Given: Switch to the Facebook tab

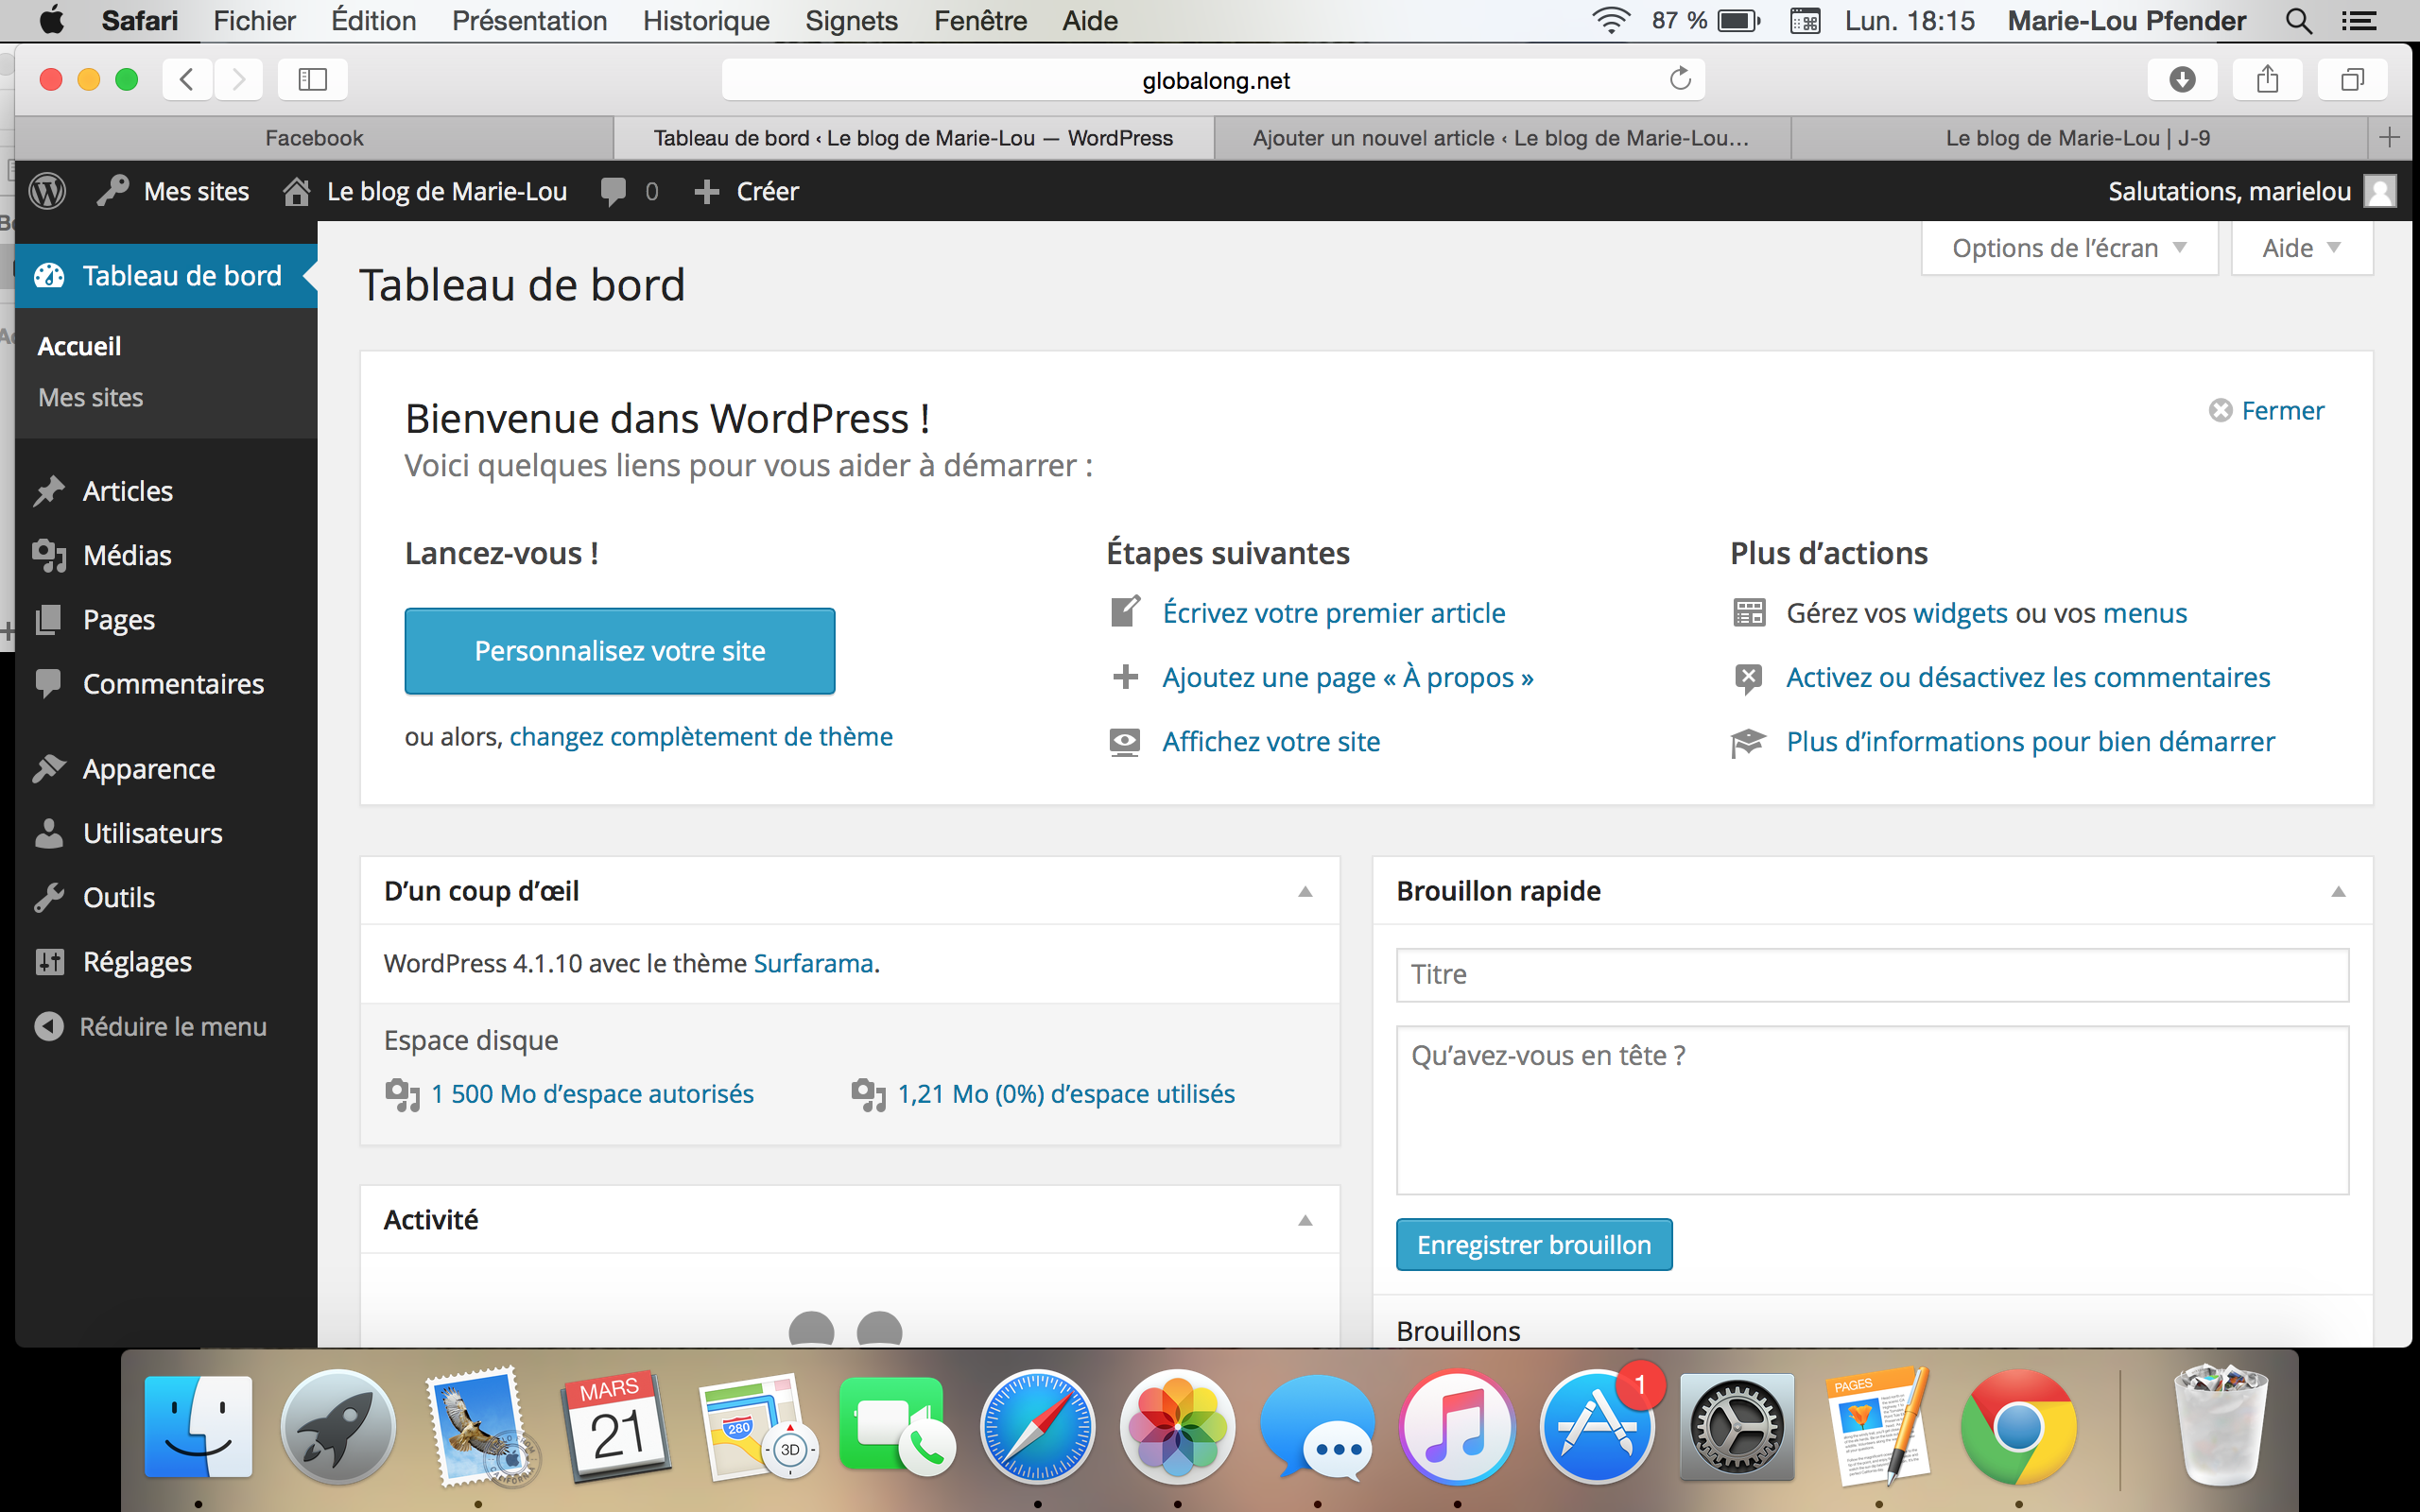Looking at the screenshot, I should [314, 138].
